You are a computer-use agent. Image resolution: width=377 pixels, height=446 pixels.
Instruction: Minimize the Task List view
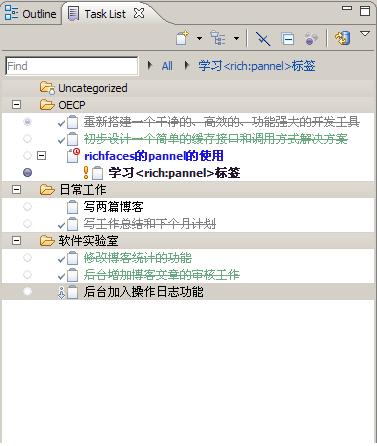point(347,8)
